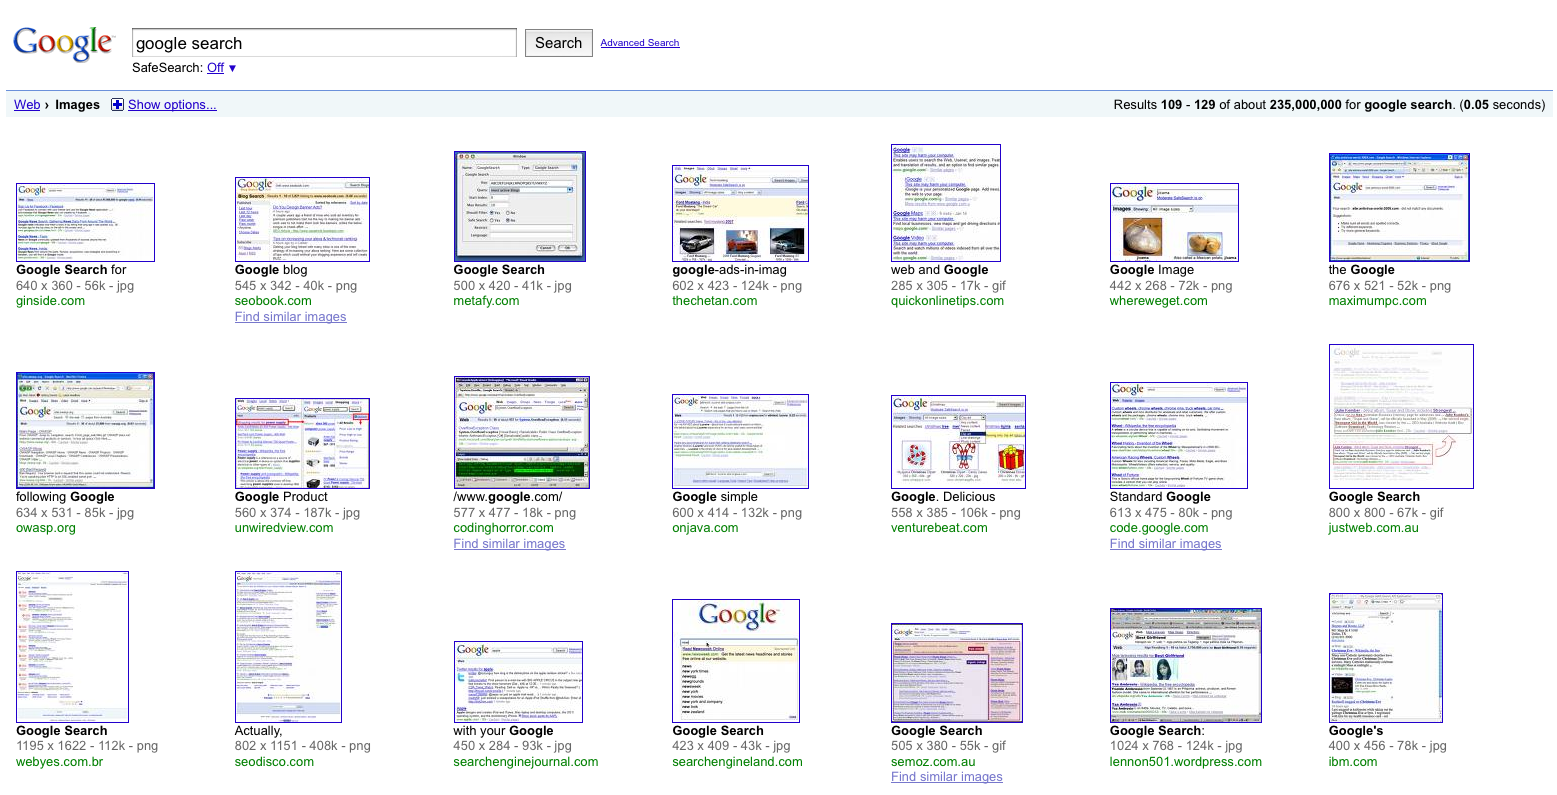Open the owasp.org thumbnail
The height and width of the screenshot is (795, 1557).
(86, 431)
